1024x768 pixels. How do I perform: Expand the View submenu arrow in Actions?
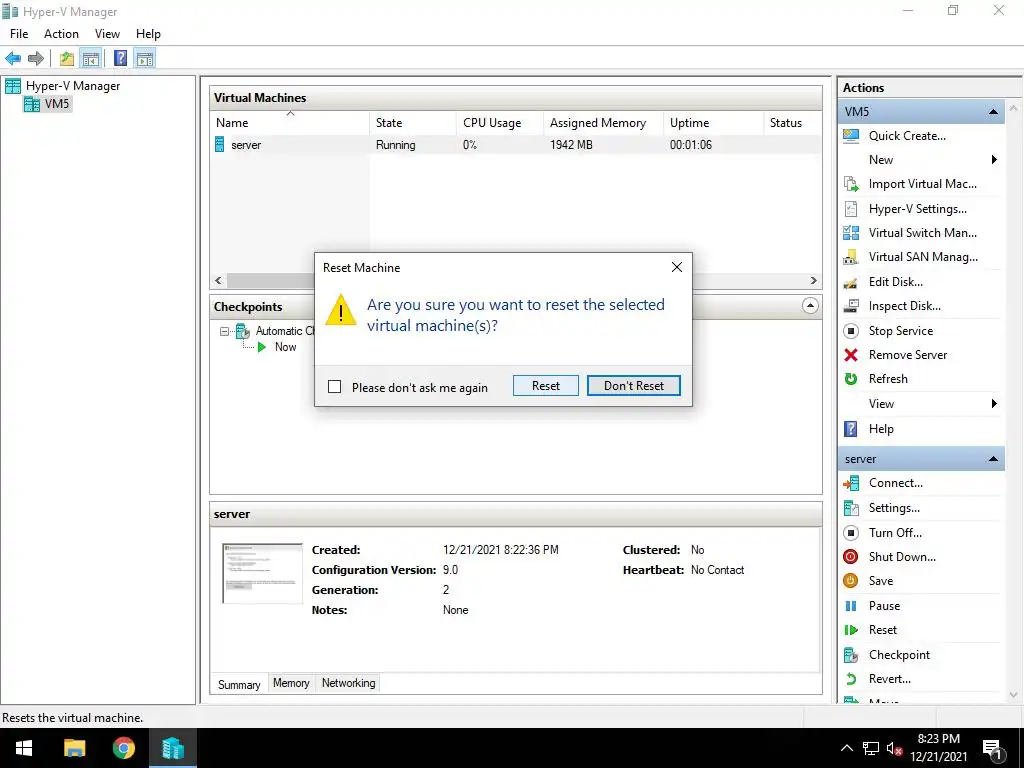994,404
